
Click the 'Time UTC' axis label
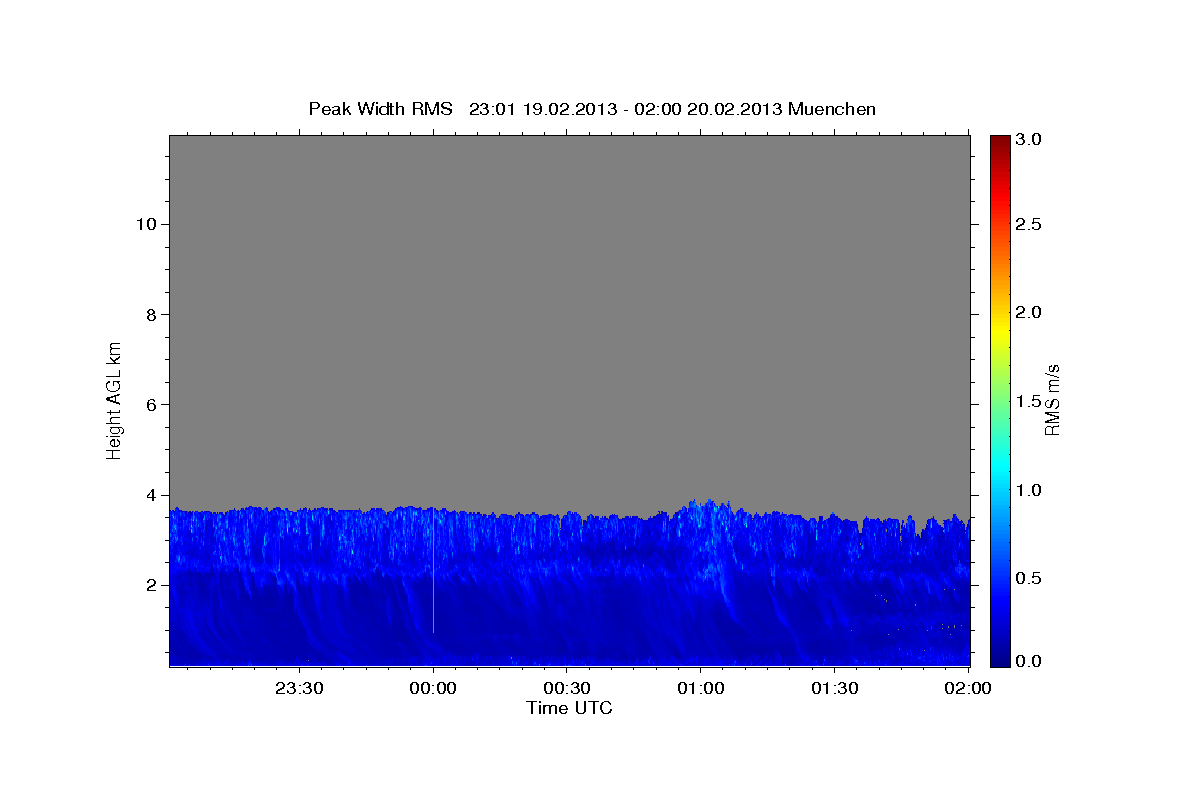point(569,708)
